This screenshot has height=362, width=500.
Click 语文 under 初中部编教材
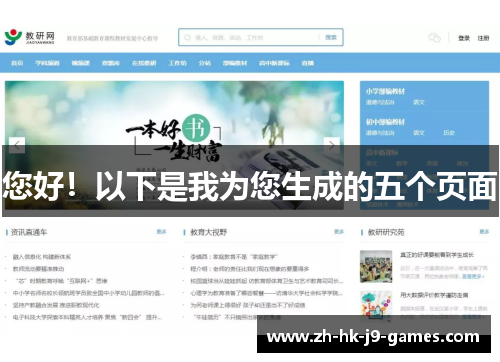(x=419, y=133)
